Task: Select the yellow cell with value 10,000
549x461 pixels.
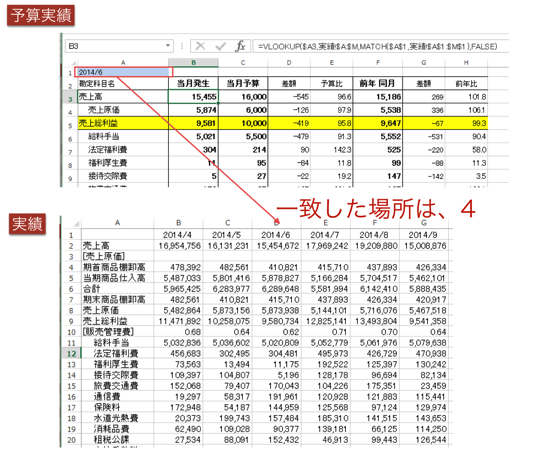Action: (243, 123)
